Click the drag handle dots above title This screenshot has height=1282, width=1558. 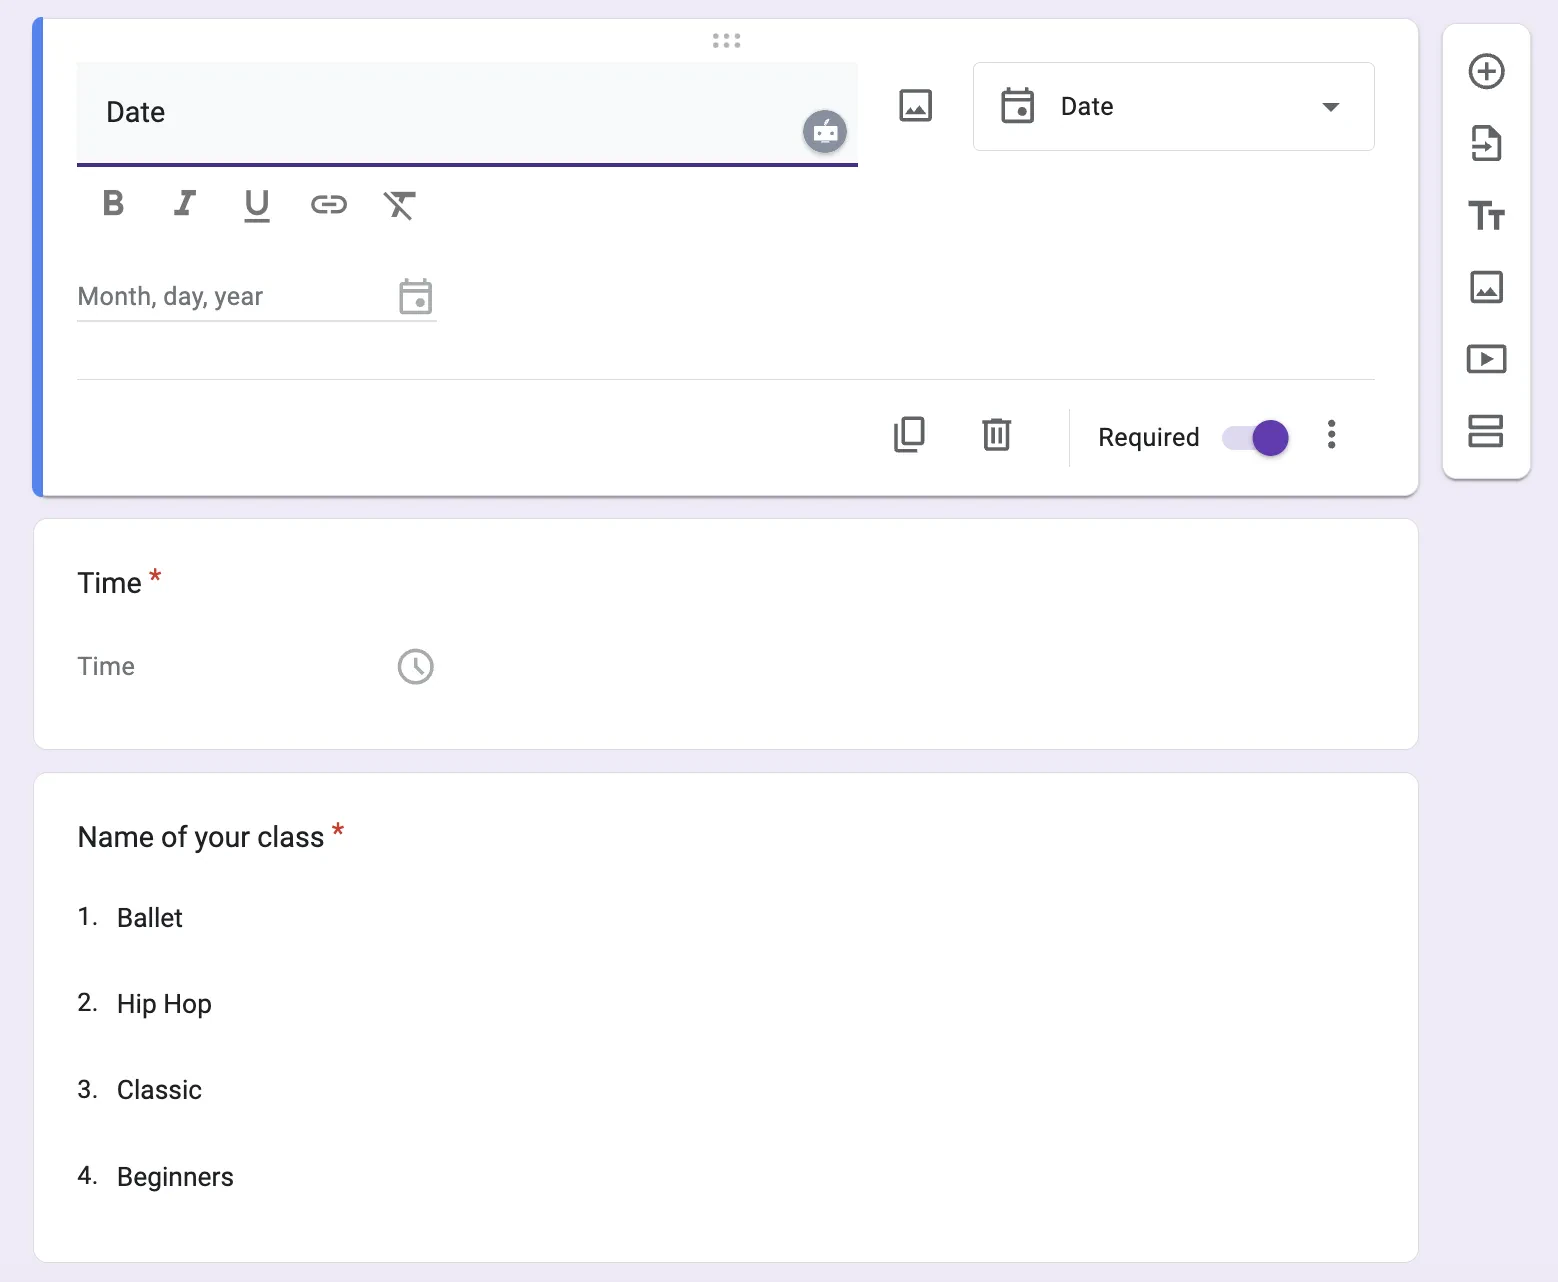pos(726,40)
